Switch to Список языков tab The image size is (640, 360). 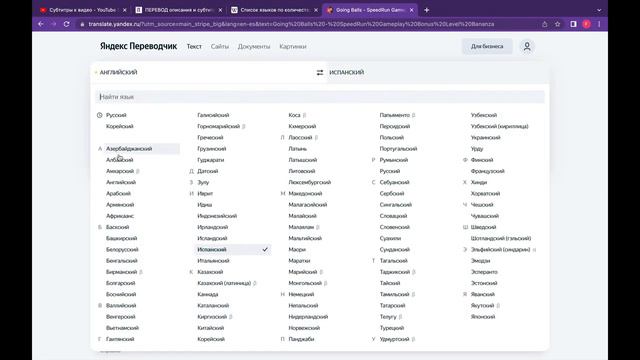pyautogui.click(x=274, y=10)
